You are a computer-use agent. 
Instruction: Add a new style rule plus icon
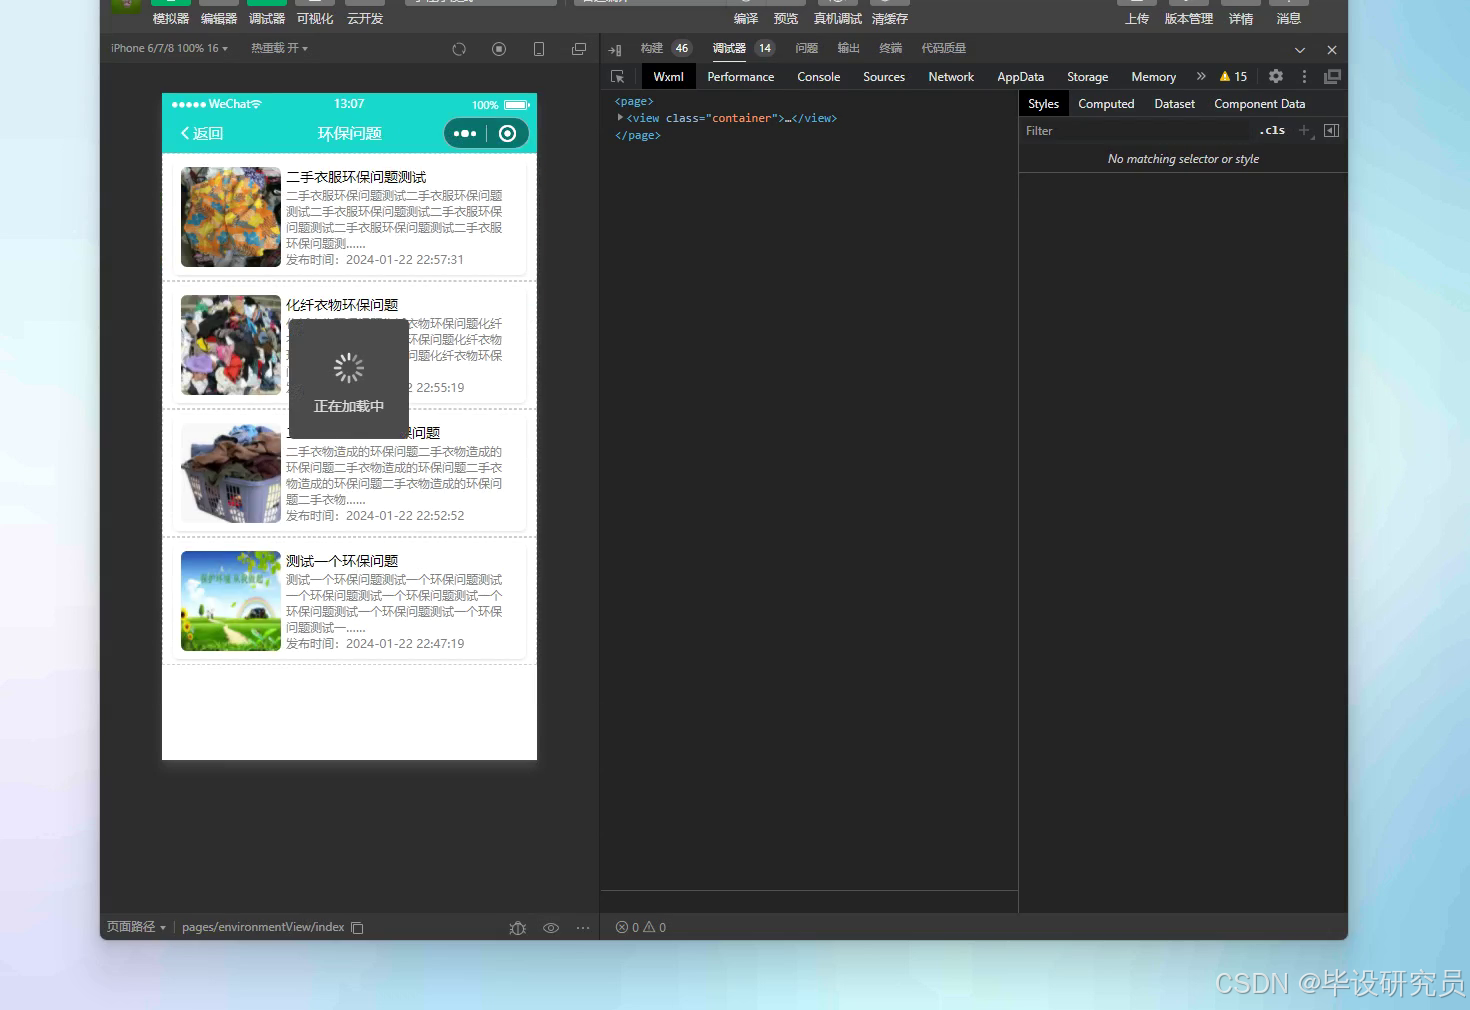(1303, 130)
